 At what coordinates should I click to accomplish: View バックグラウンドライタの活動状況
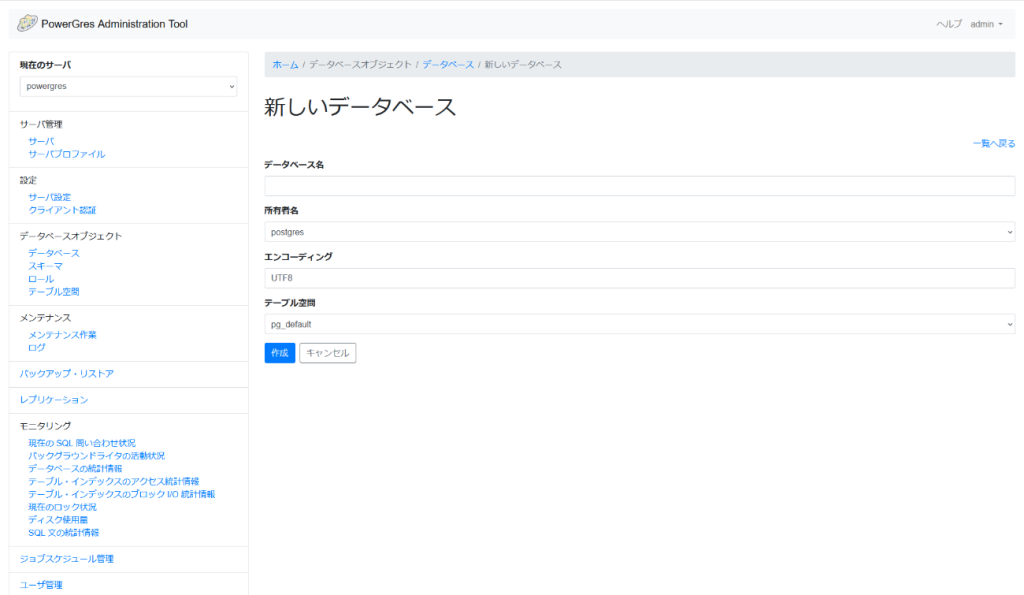coord(97,456)
